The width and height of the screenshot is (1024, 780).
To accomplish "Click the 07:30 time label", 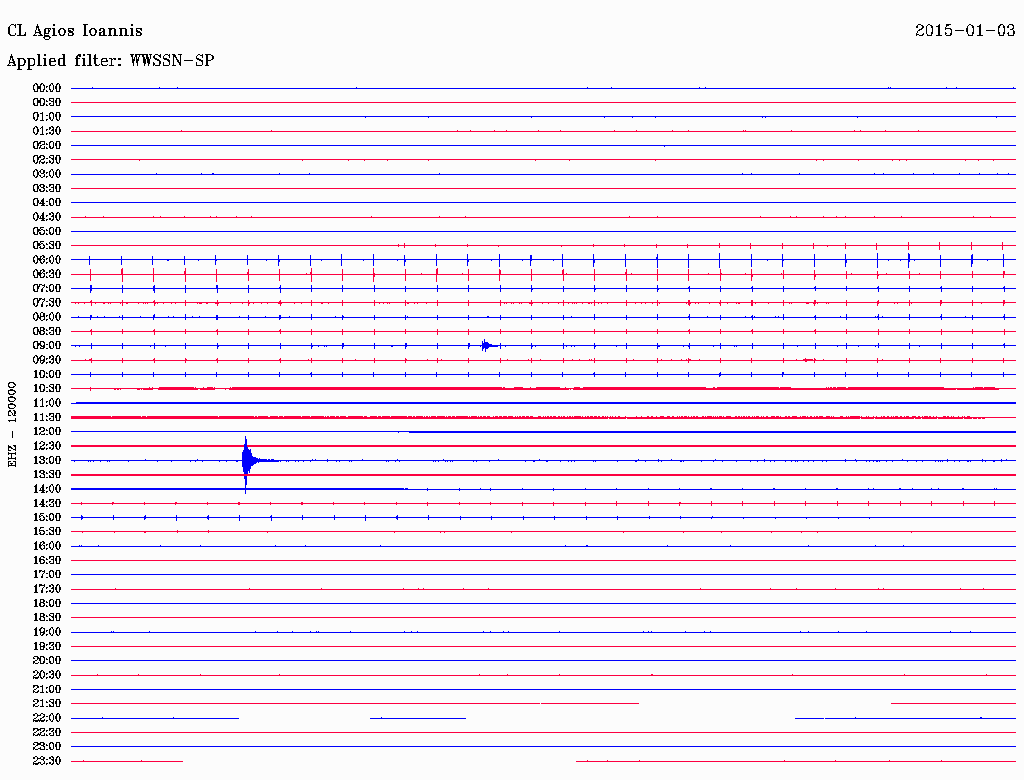I will pos(47,302).
